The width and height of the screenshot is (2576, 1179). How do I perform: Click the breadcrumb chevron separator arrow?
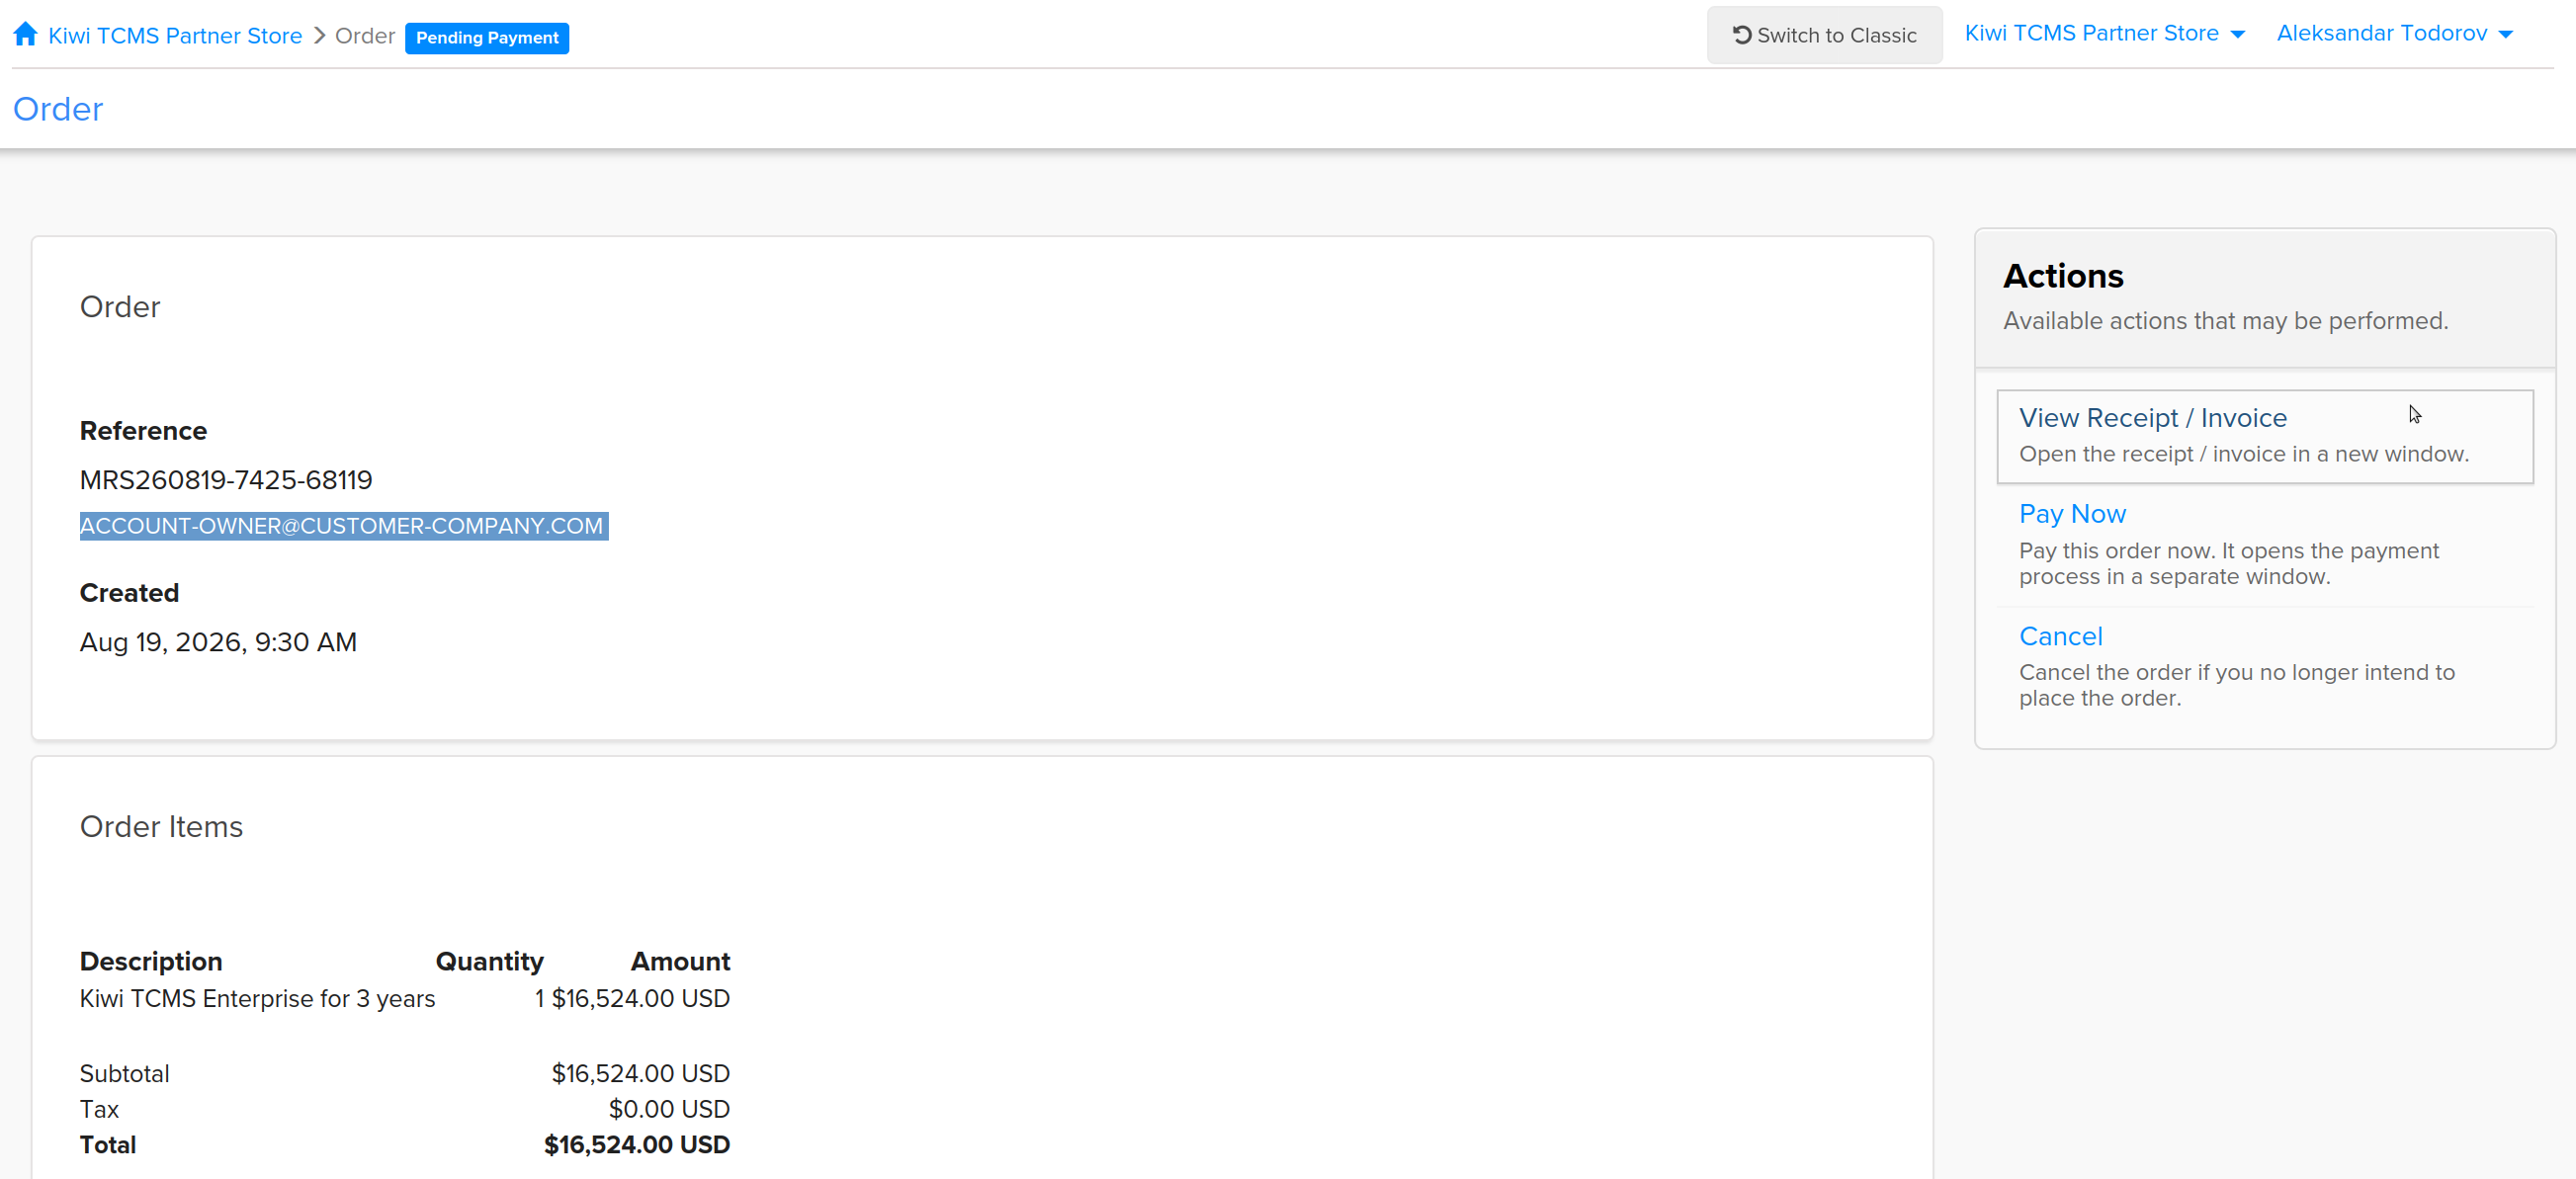pos(320,36)
